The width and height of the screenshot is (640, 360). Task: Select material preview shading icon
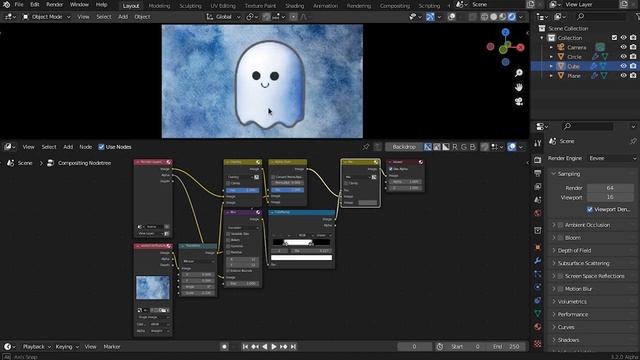[x=503, y=17]
